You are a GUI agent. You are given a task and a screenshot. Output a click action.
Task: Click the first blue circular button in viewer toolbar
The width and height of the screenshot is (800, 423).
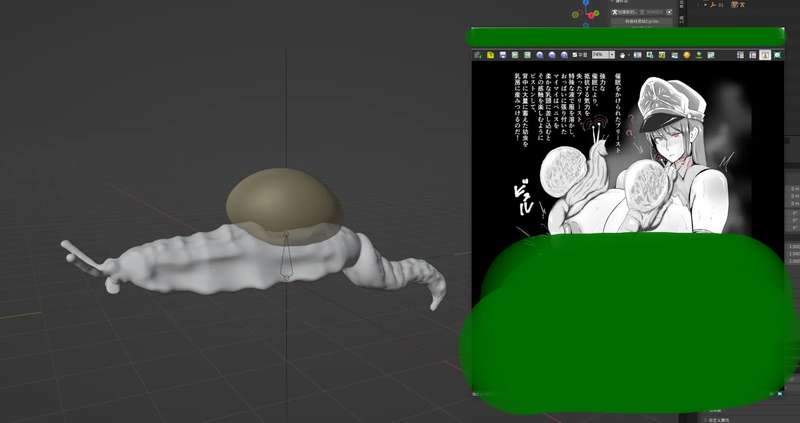(x=538, y=54)
